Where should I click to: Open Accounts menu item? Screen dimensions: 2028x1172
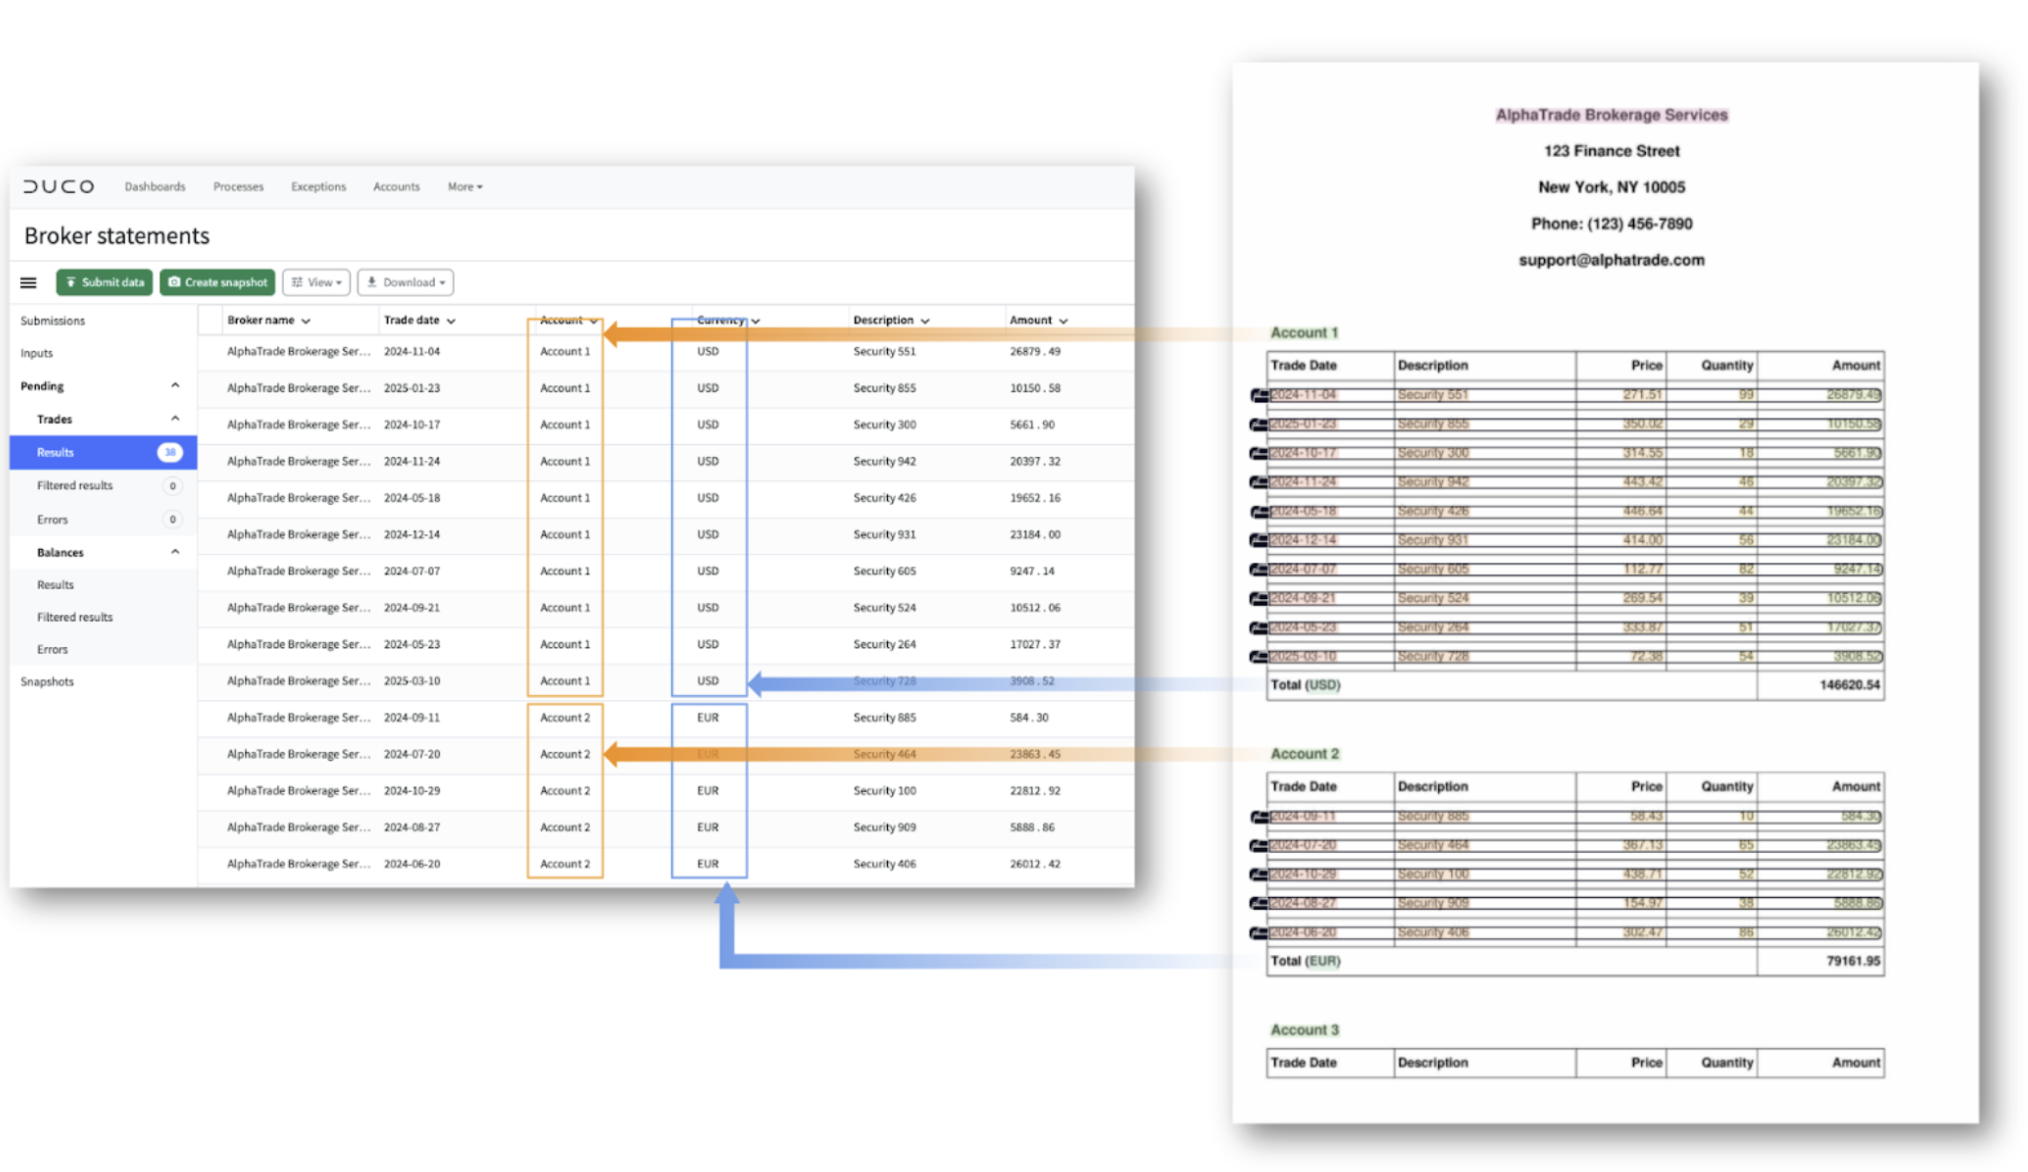(396, 187)
